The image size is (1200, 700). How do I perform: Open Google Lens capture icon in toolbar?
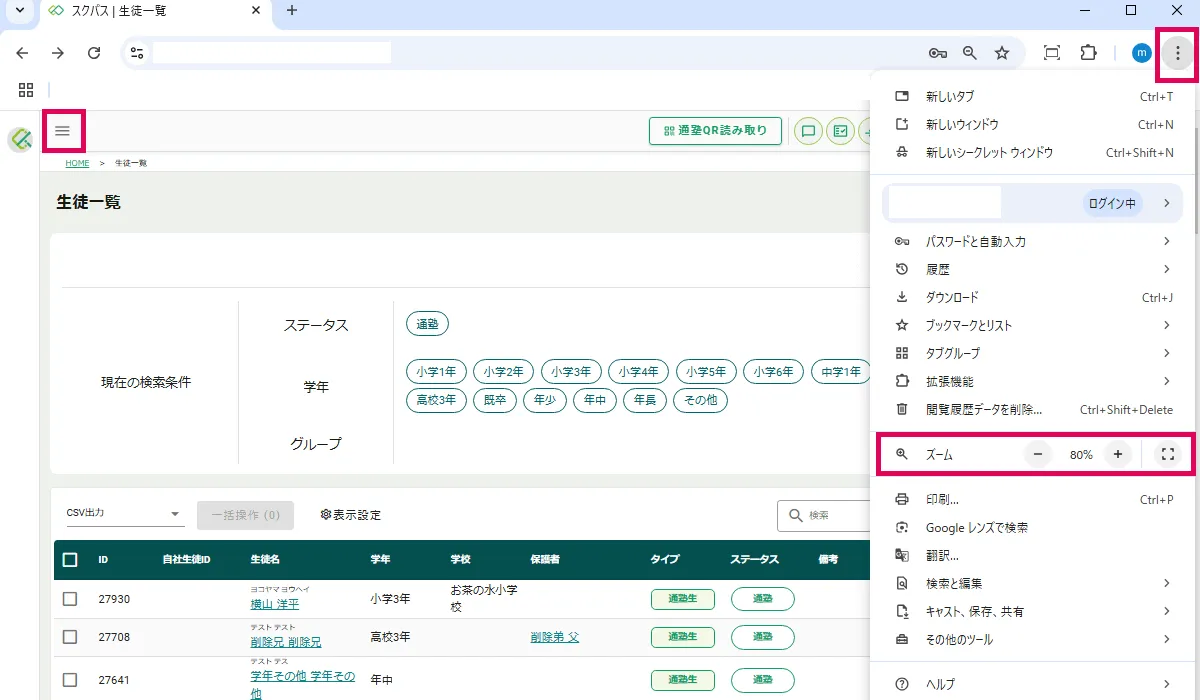click(x=1052, y=53)
